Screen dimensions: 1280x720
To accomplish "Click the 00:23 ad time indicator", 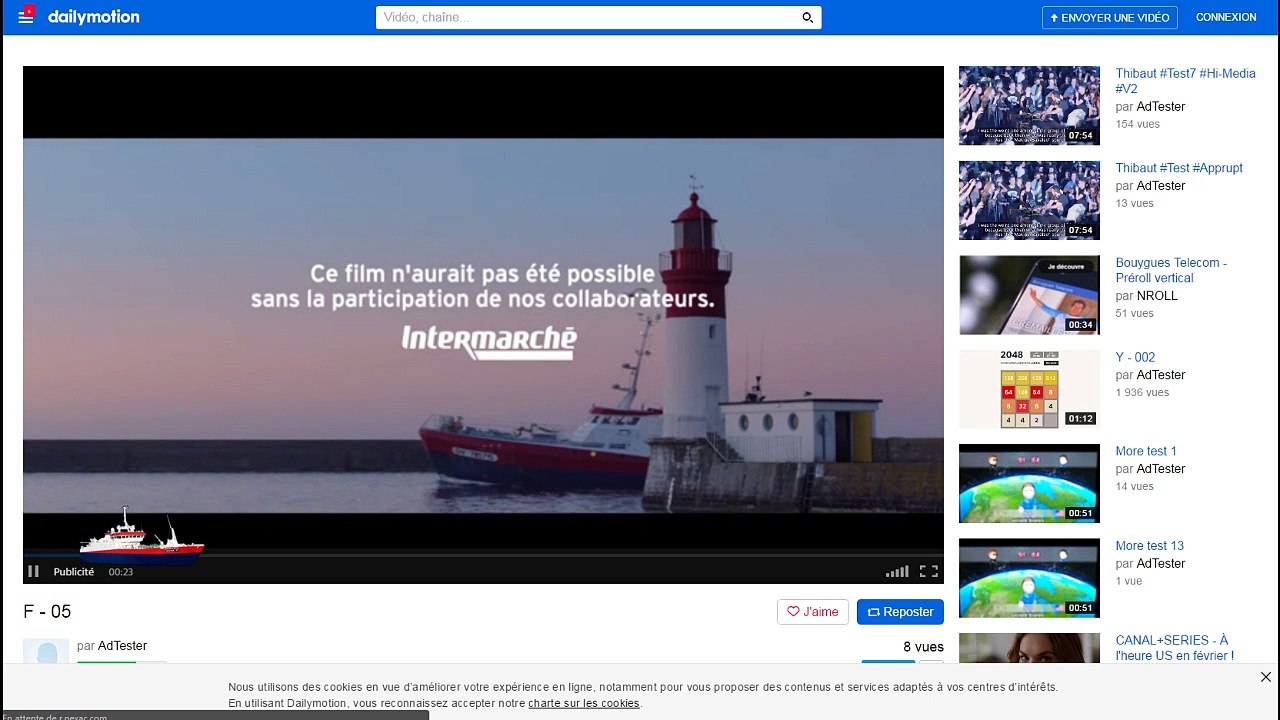I will click(x=121, y=572).
